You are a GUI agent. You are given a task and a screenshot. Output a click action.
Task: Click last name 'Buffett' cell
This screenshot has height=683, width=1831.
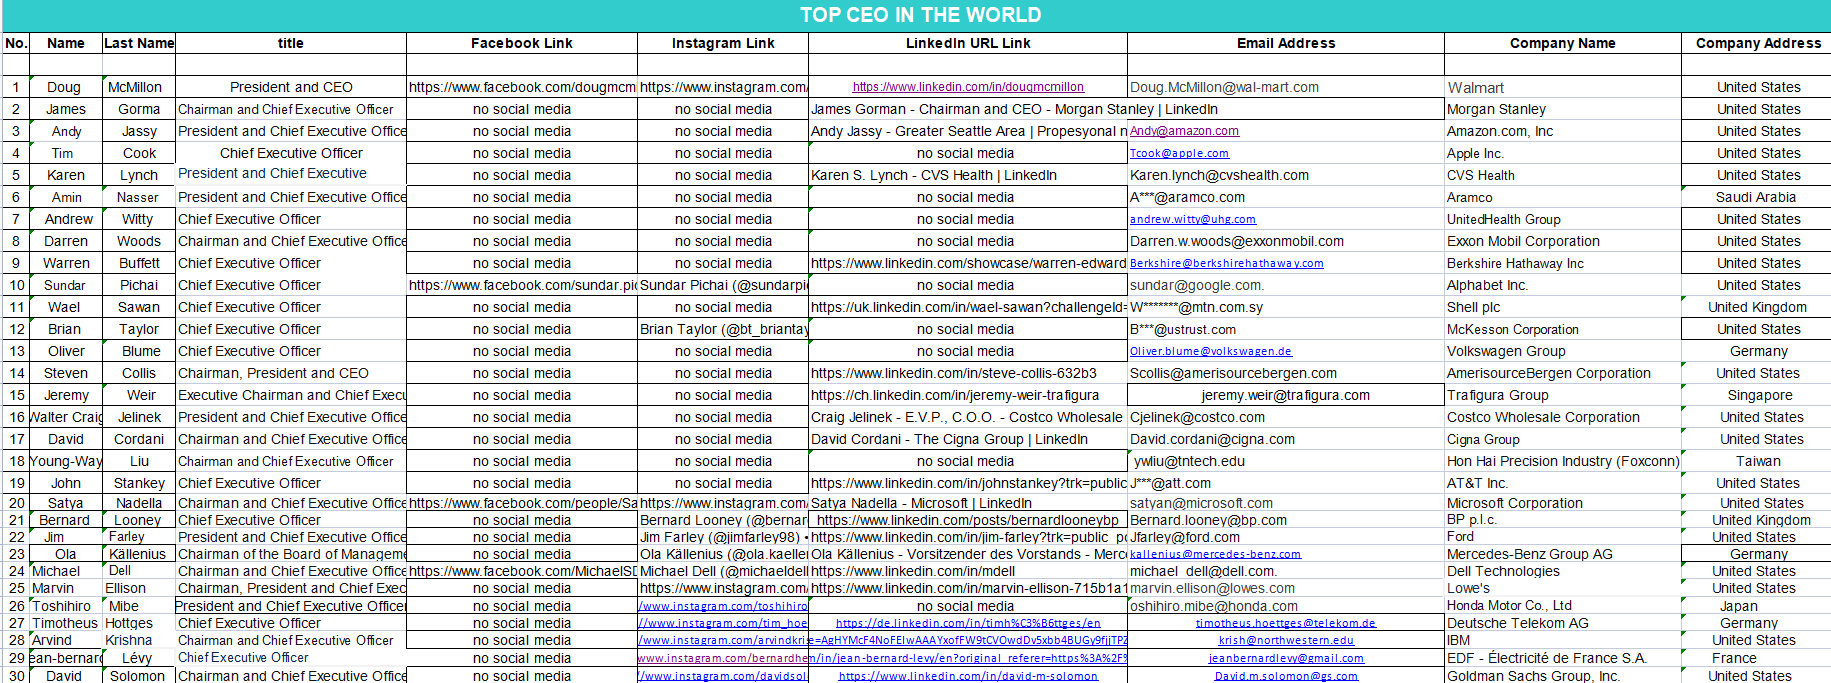pyautogui.click(x=139, y=263)
